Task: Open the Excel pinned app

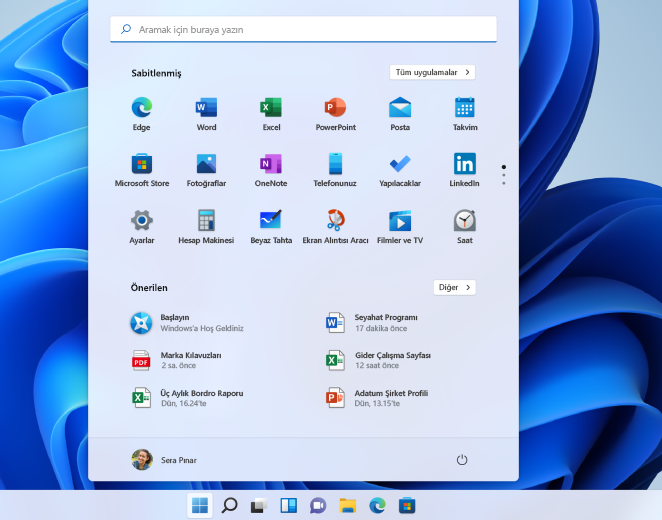Action: (271, 108)
